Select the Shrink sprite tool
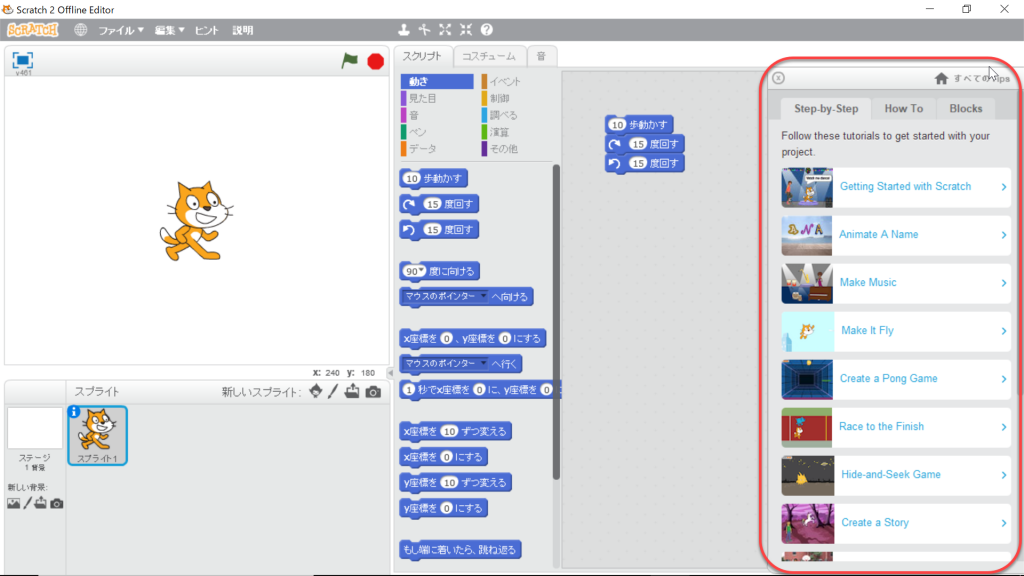 coord(466,29)
